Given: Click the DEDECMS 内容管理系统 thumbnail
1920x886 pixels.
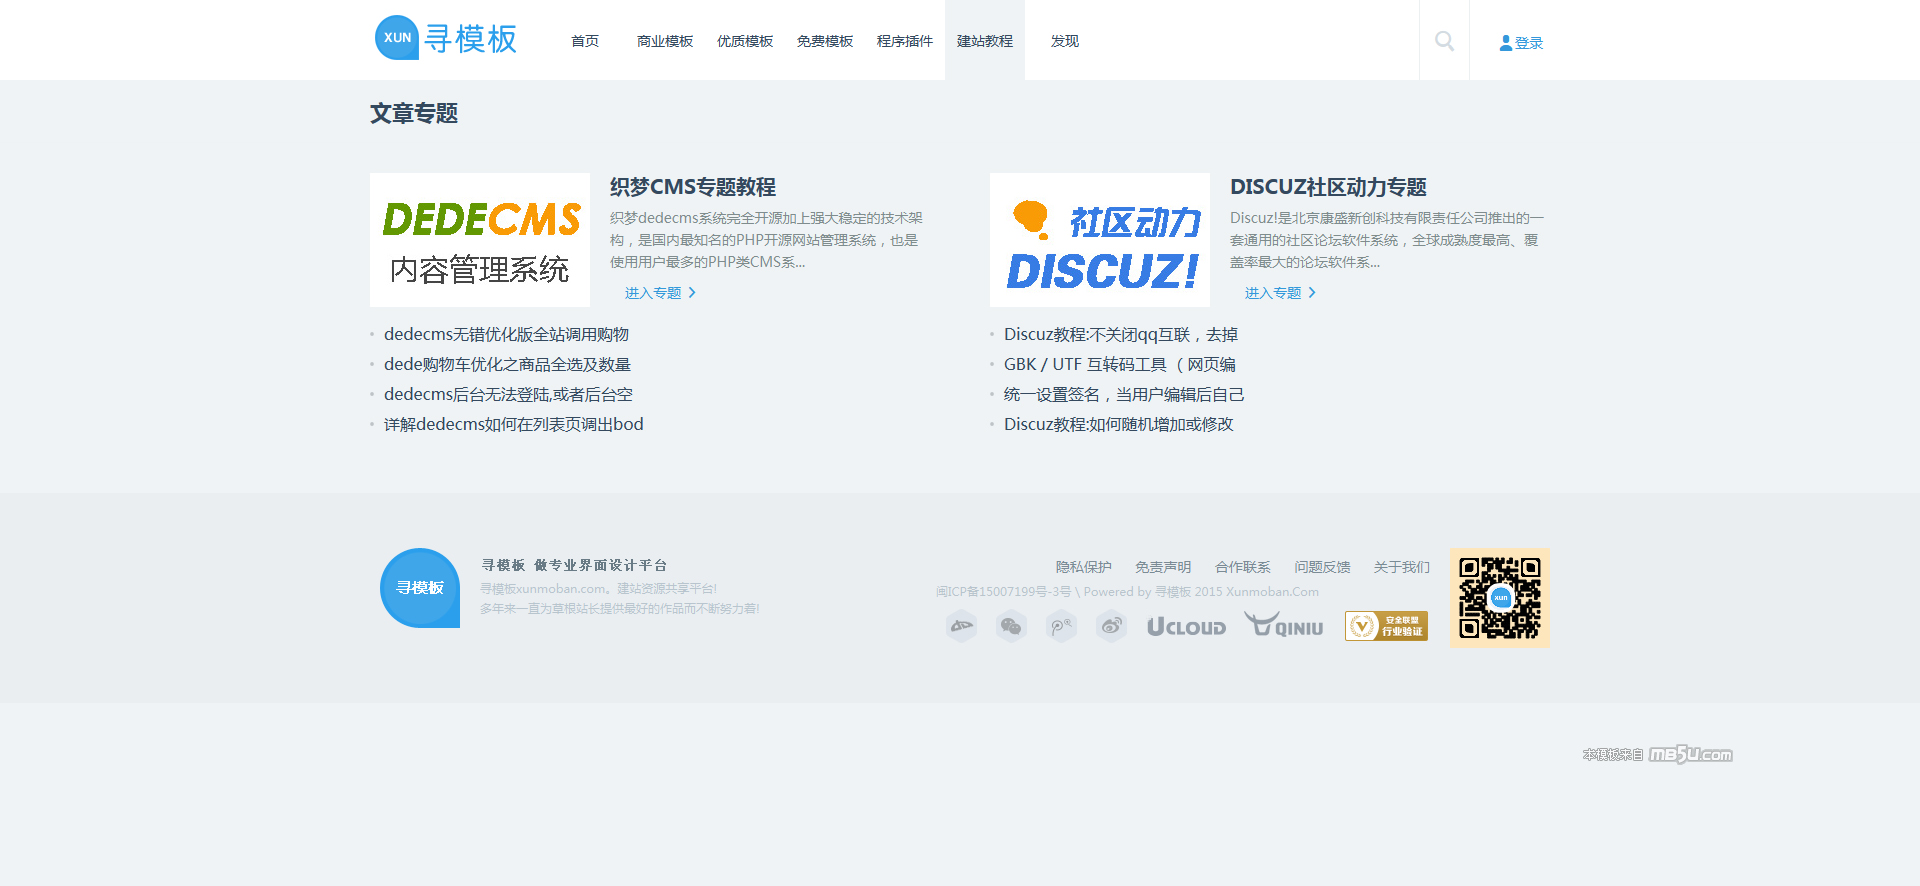Looking at the screenshot, I should point(480,240).
